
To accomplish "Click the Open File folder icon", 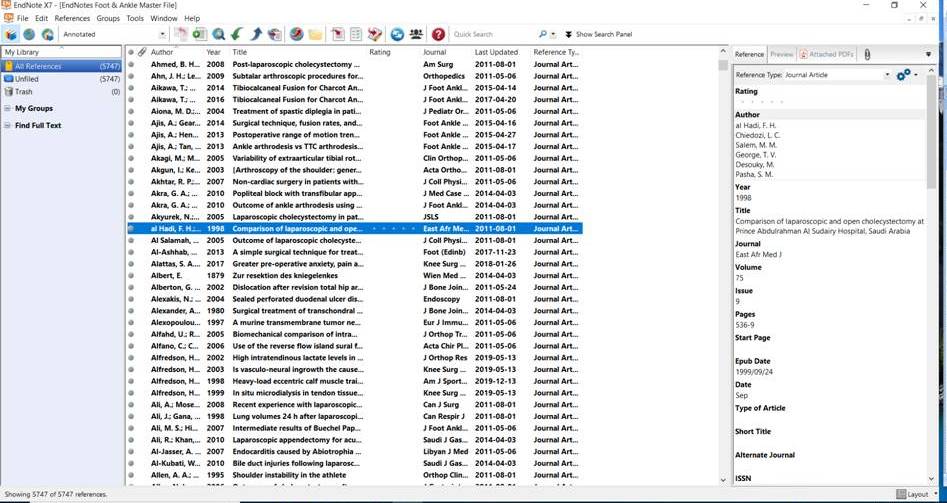I will [x=315, y=34].
